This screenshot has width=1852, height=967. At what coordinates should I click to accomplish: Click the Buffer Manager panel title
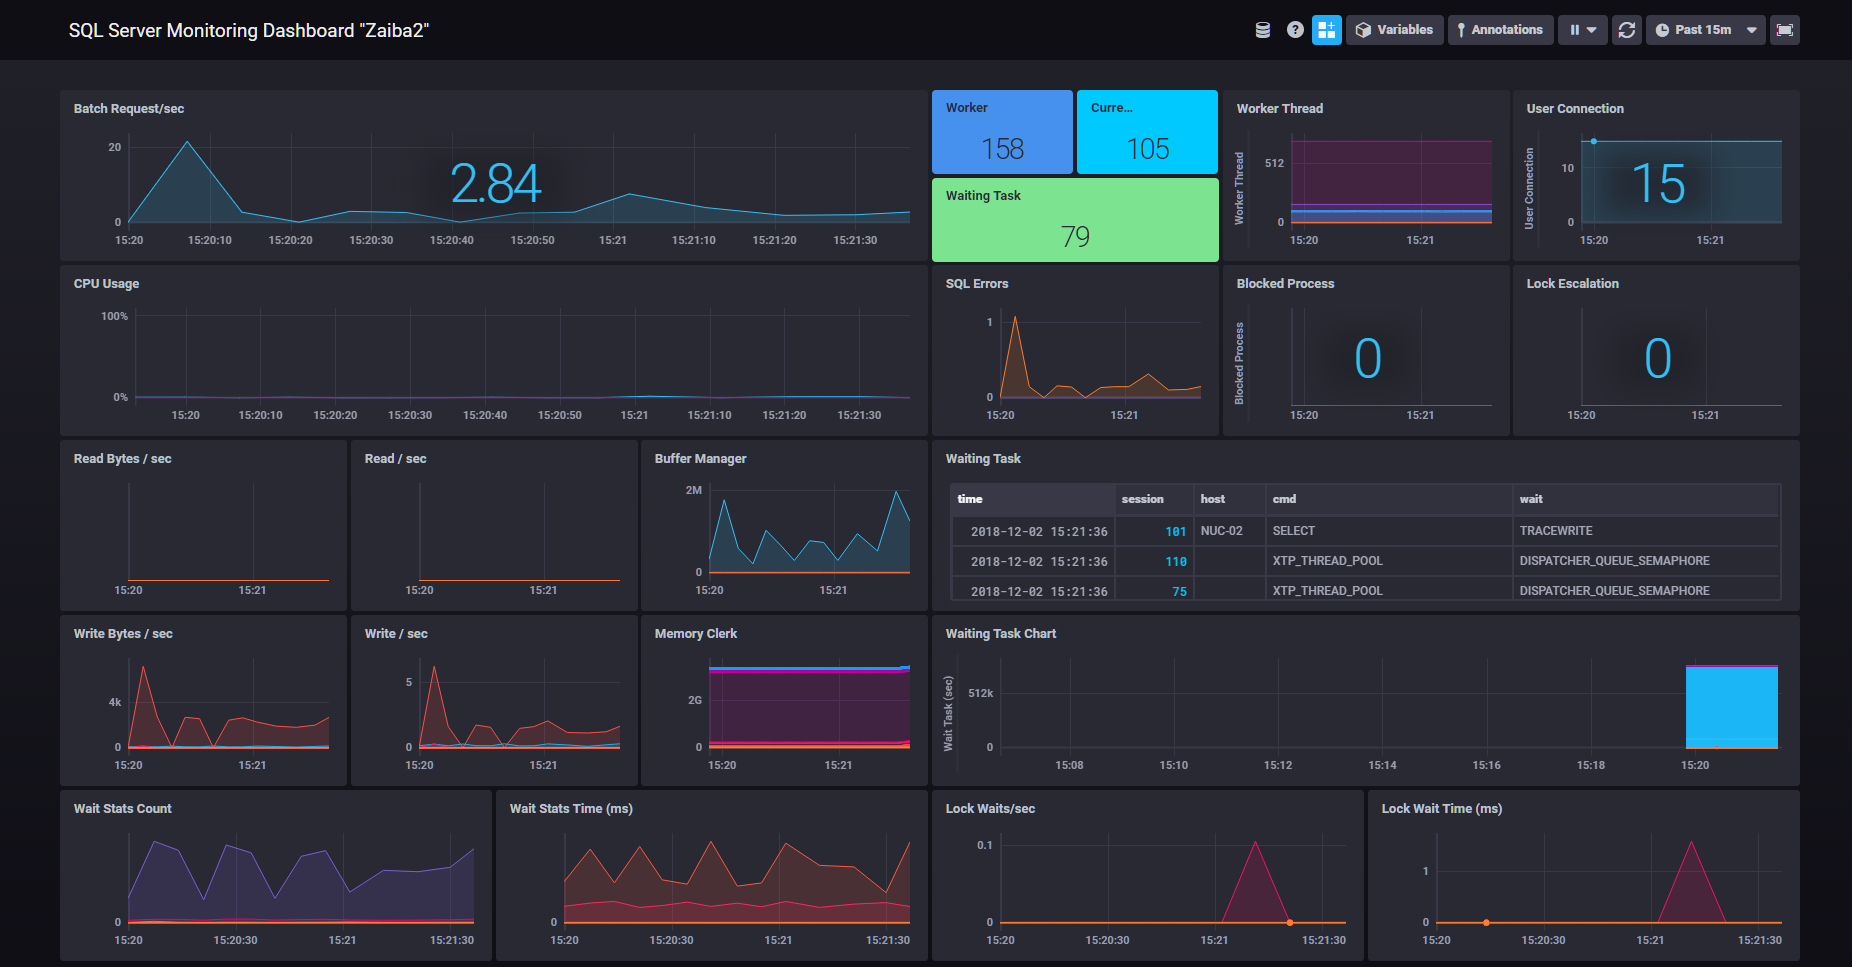tap(700, 459)
